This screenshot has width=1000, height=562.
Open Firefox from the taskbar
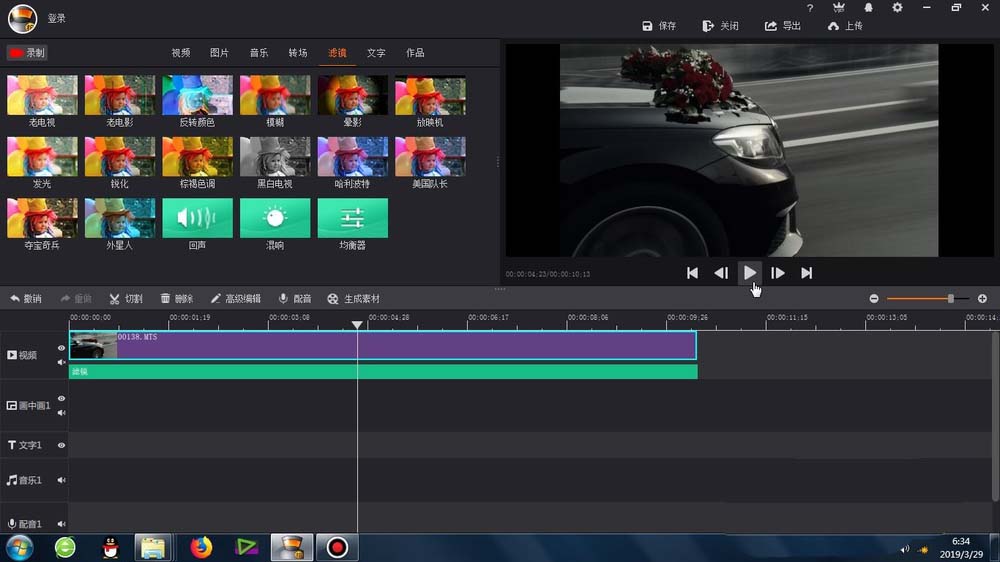[x=201, y=547]
